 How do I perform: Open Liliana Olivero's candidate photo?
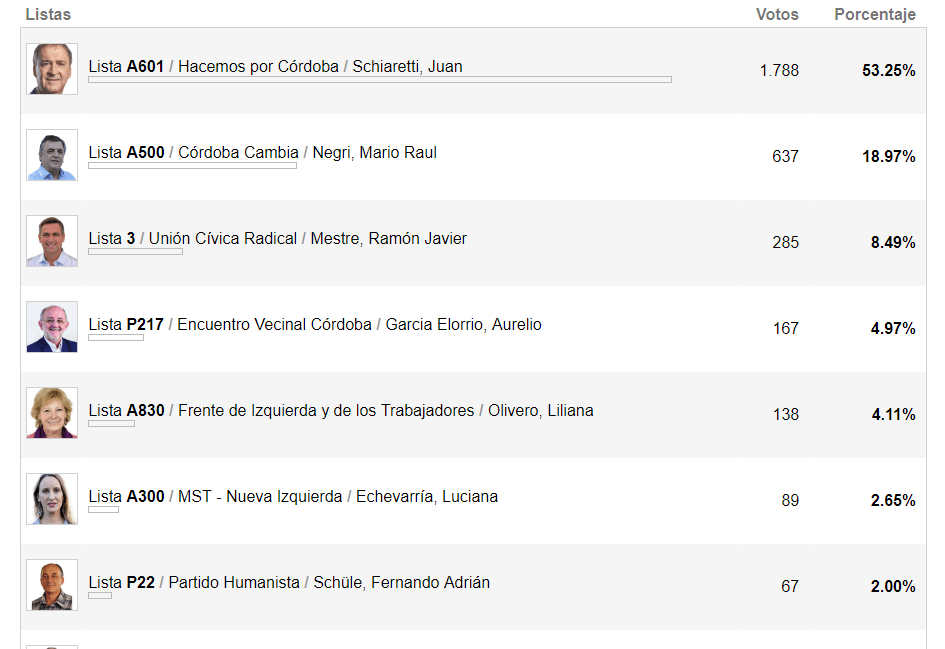[52, 413]
